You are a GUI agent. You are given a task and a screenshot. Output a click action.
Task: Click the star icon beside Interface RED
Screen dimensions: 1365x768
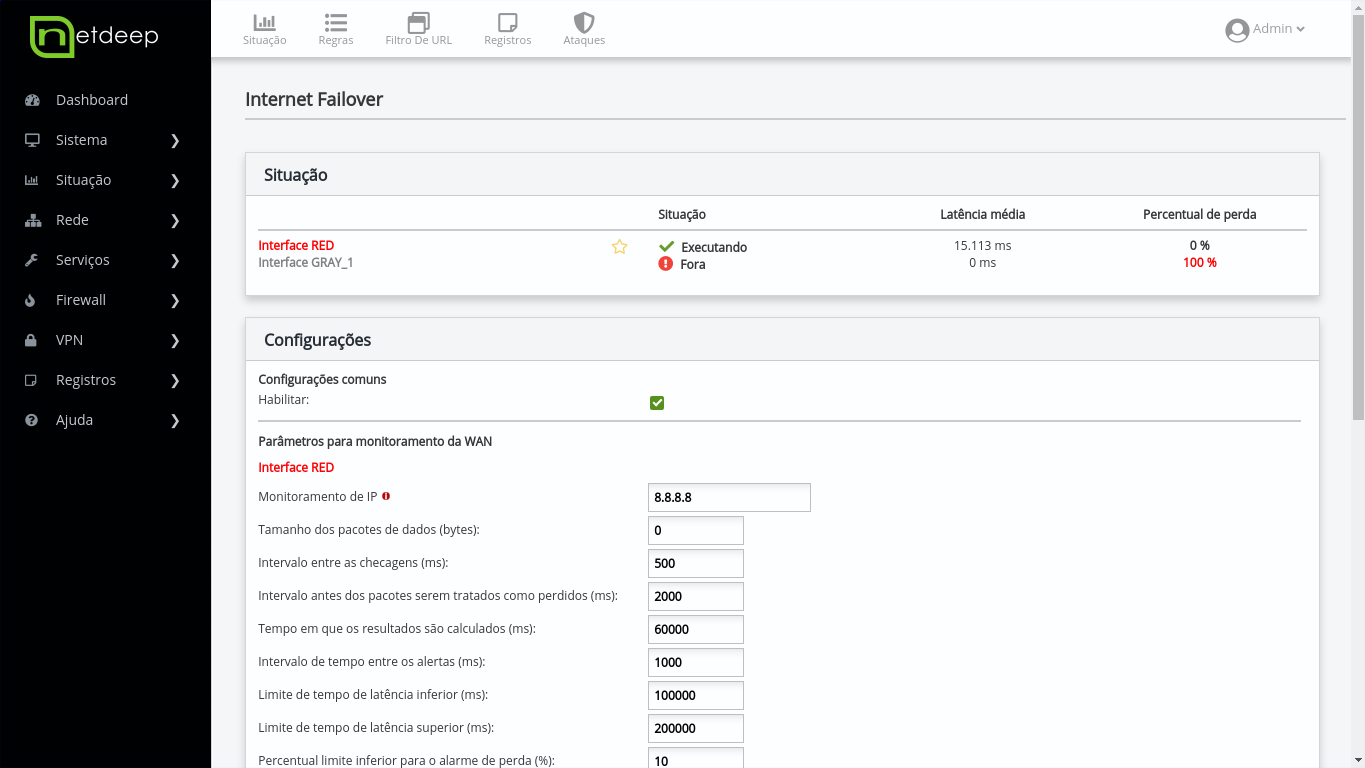pyautogui.click(x=619, y=247)
